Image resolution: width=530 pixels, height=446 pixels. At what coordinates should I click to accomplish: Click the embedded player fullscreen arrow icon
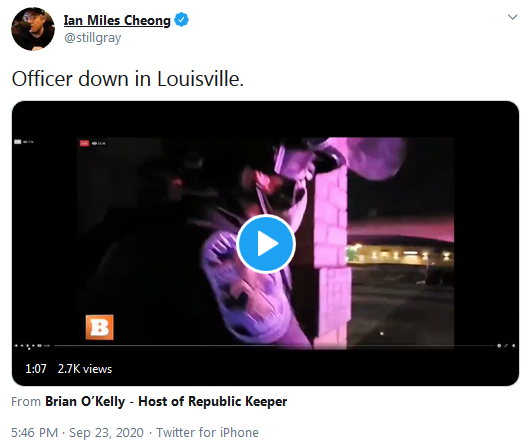point(506,346)
